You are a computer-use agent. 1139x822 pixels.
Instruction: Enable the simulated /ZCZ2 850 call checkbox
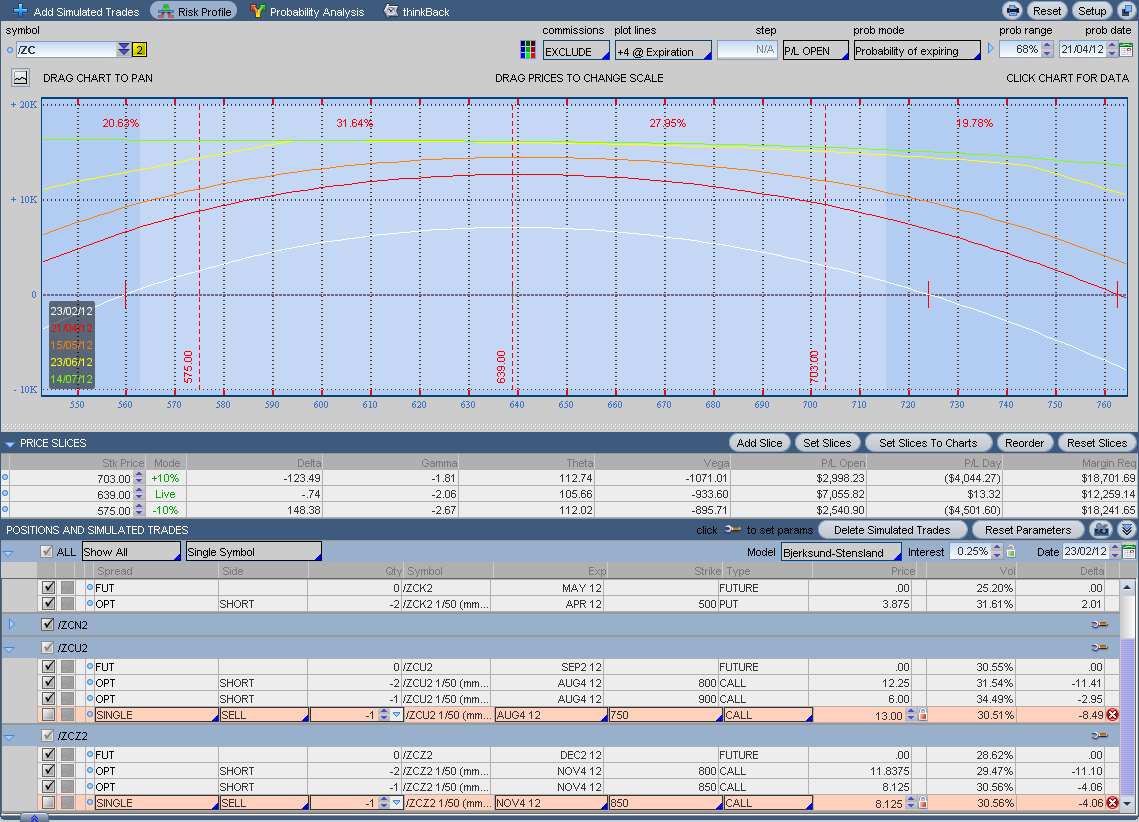48,803
